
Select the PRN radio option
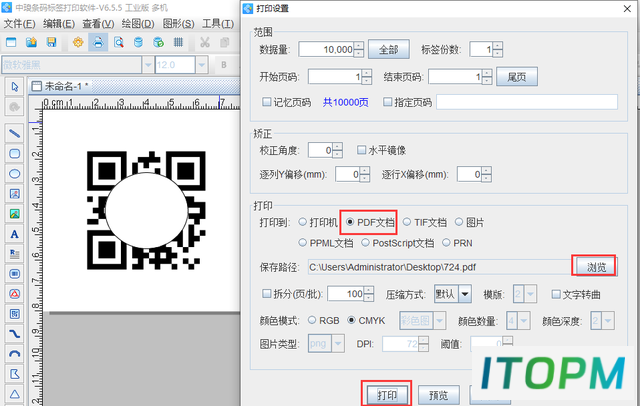click(x=446, y=243)
